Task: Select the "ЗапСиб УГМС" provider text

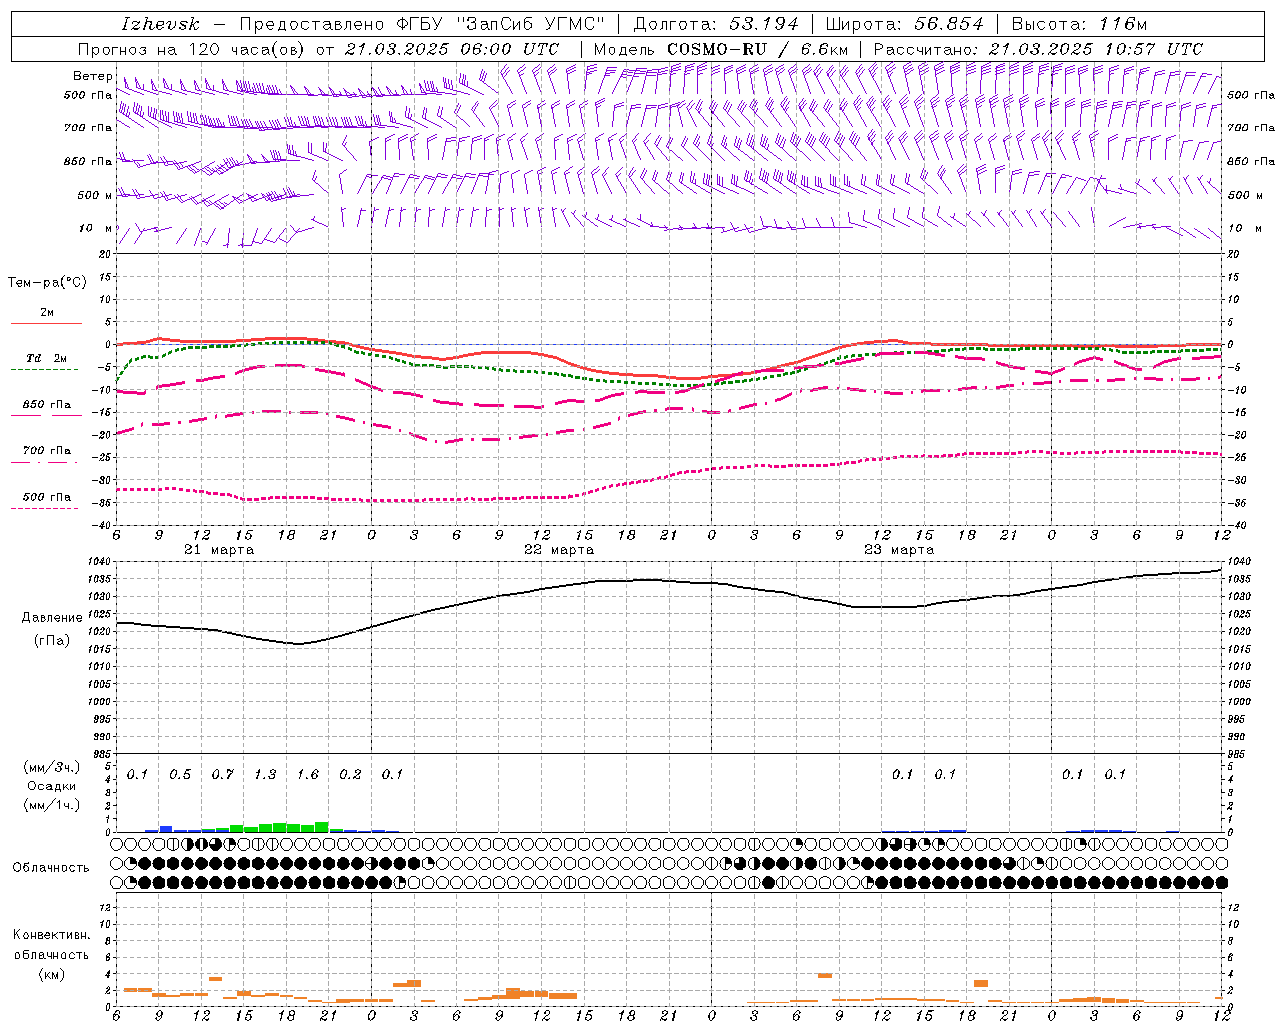Action: (x=530, y=24)
